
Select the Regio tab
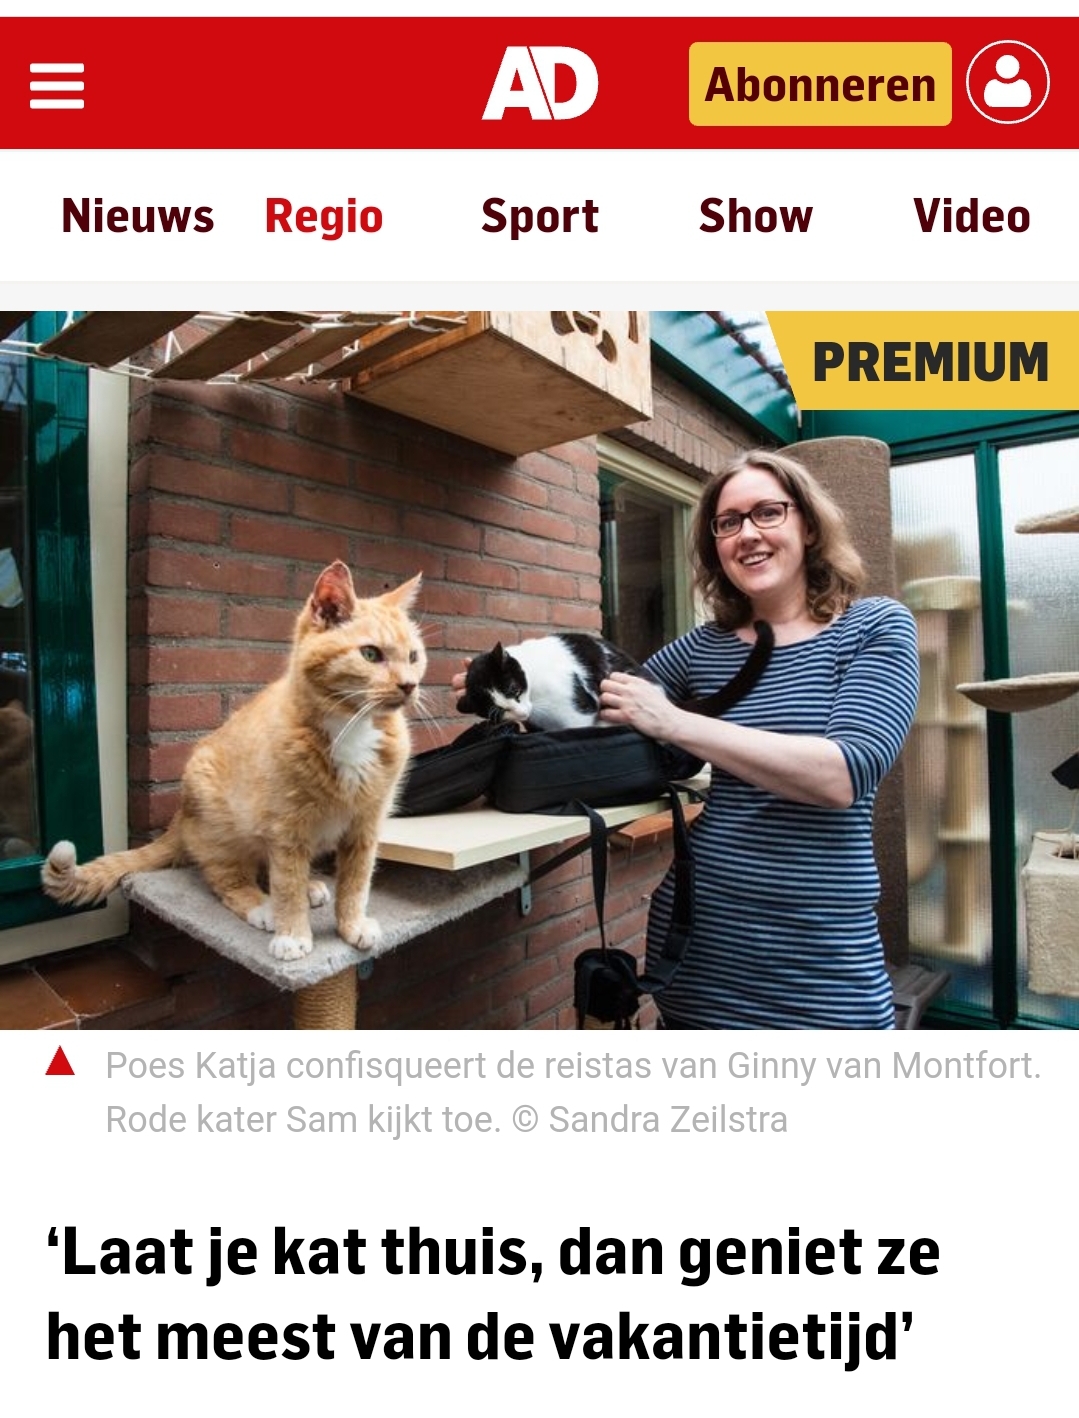coord(324,216)
